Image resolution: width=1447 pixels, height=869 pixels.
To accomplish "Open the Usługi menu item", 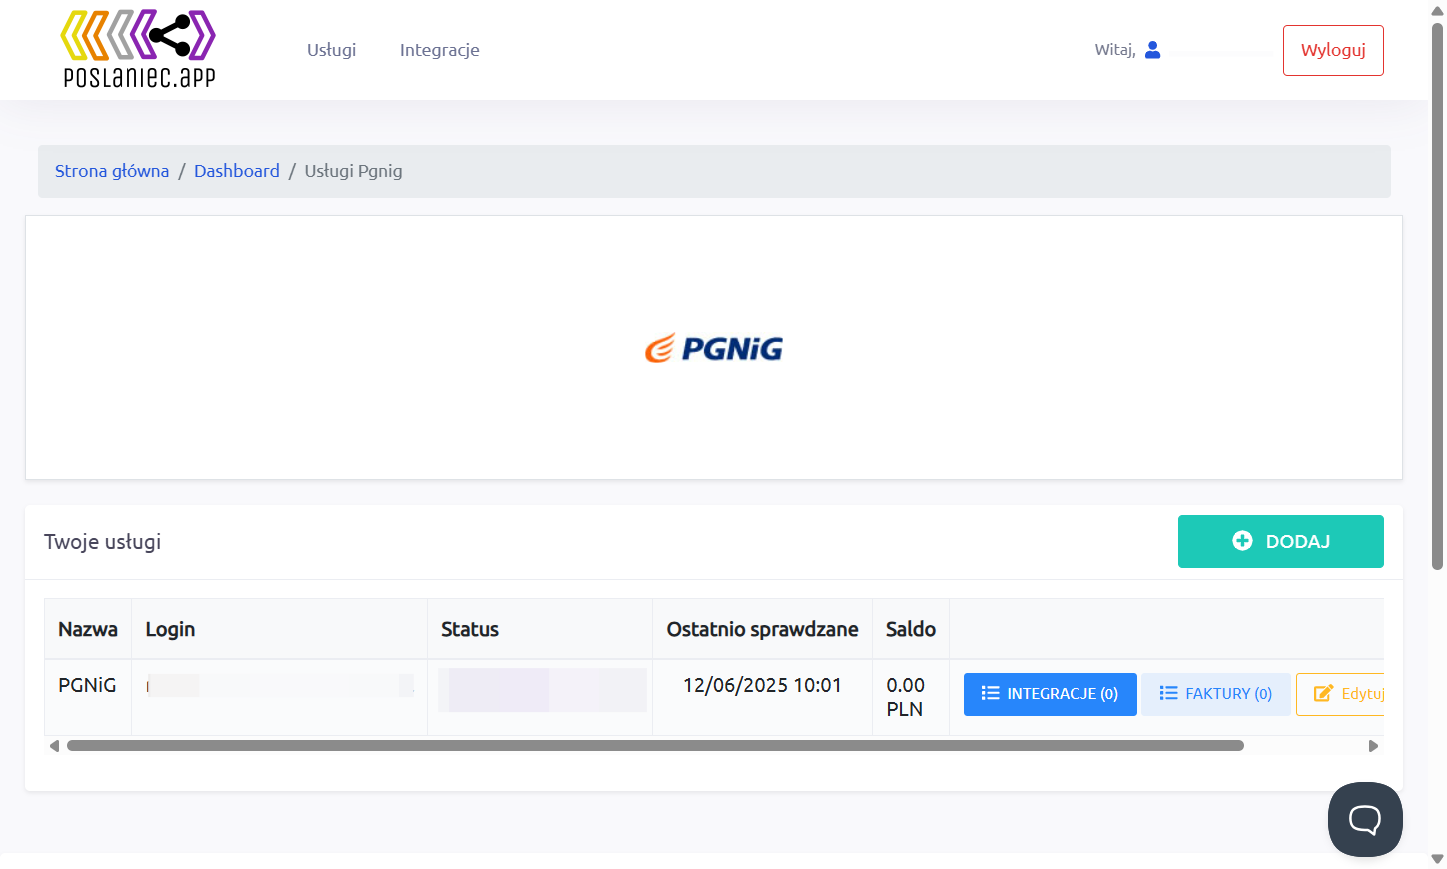I will coord(331,50).
